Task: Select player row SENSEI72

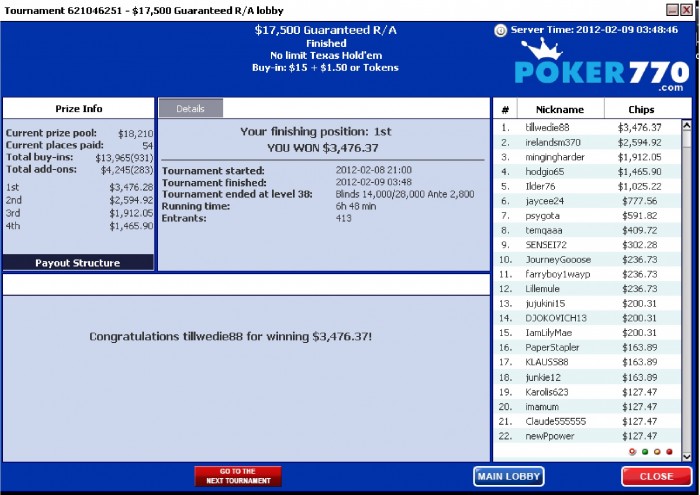Action: point(587,245)
